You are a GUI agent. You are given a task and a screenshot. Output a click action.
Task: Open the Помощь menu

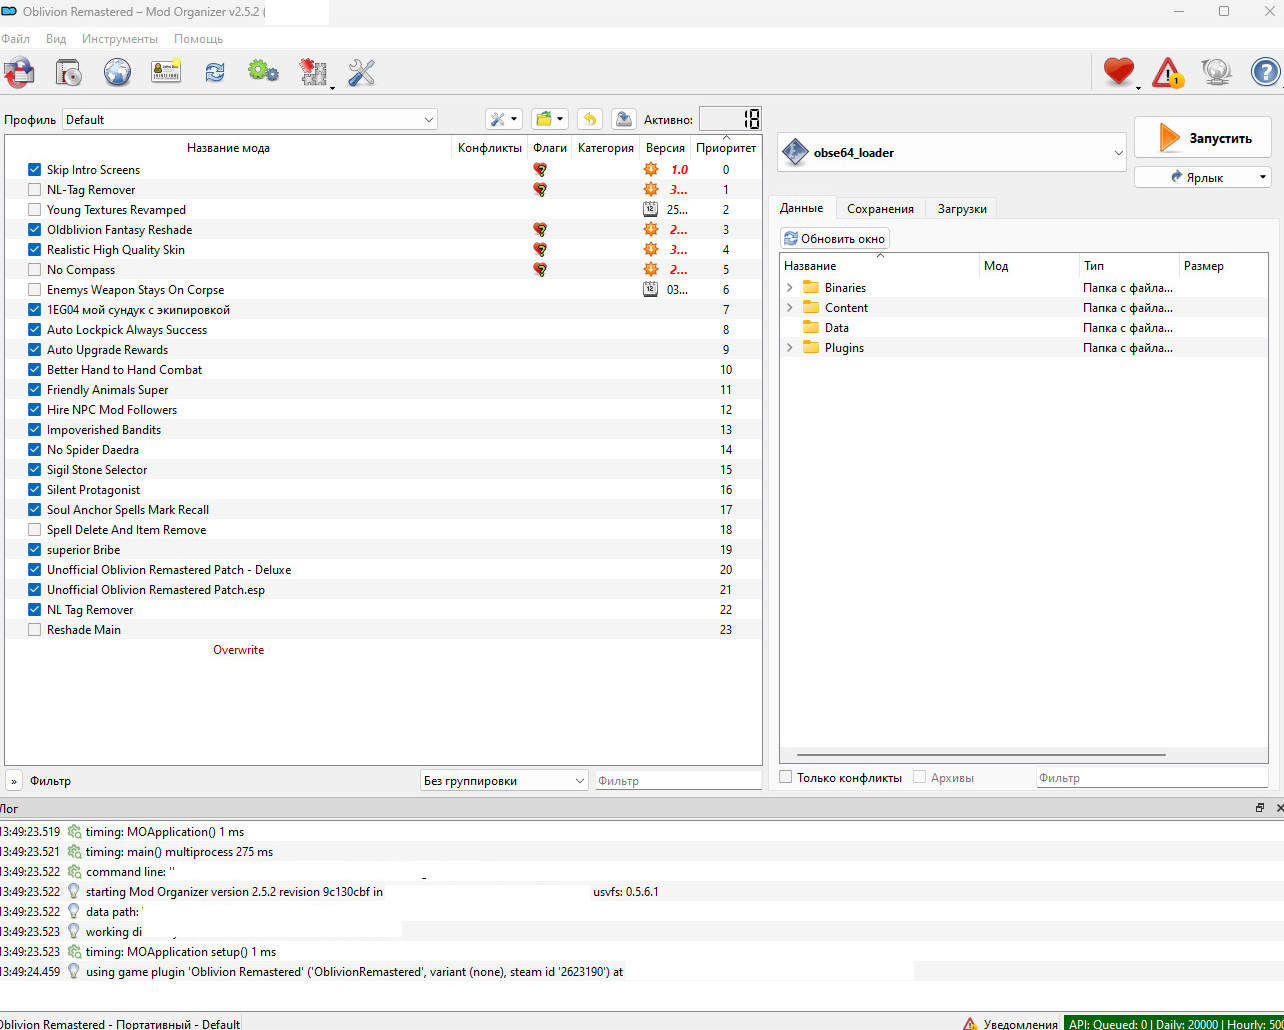click(x=198, y=39)
